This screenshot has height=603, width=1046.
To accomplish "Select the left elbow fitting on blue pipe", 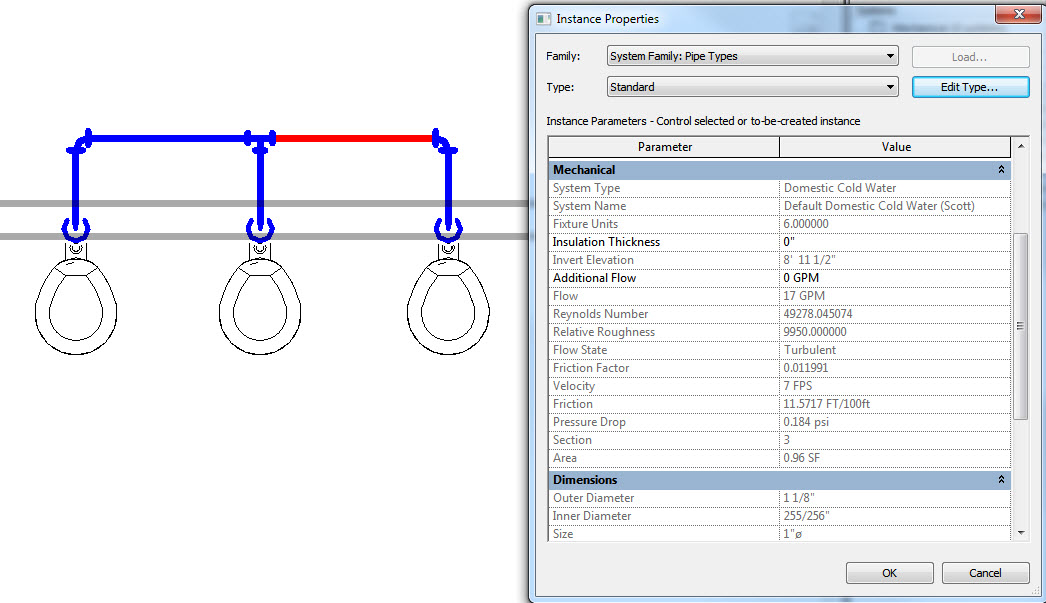I will click(x=79, y=142).
